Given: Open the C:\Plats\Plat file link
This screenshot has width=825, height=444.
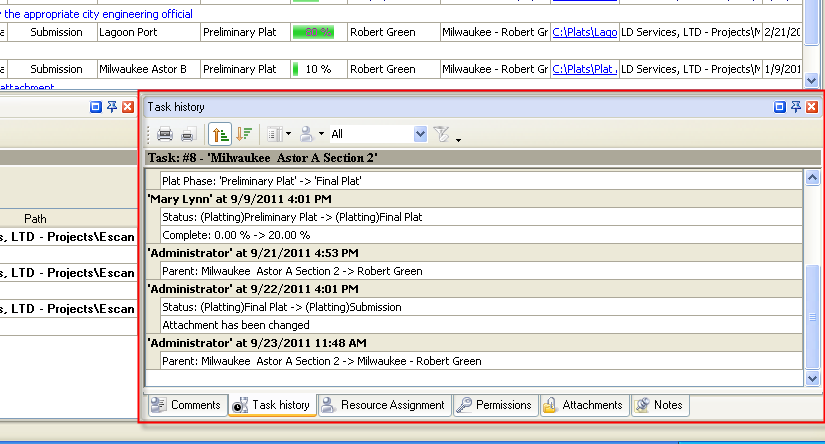Looking at the screenshot, I should pyautogui.click(x=584, y=70).
